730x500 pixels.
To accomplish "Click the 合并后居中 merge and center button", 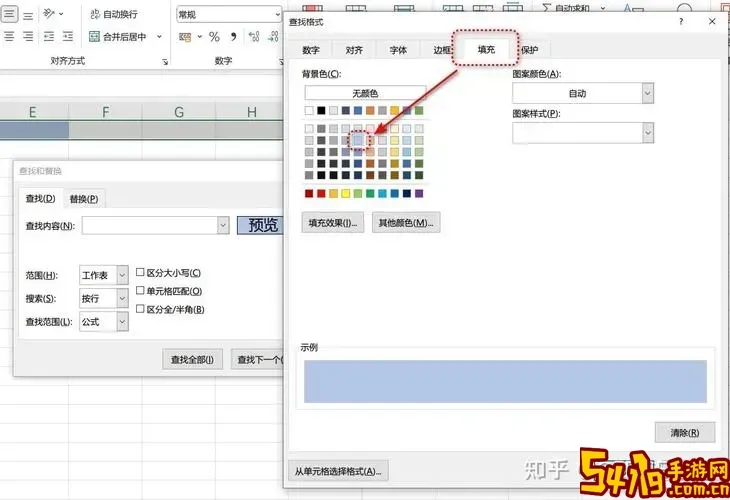I will (118, 36).
